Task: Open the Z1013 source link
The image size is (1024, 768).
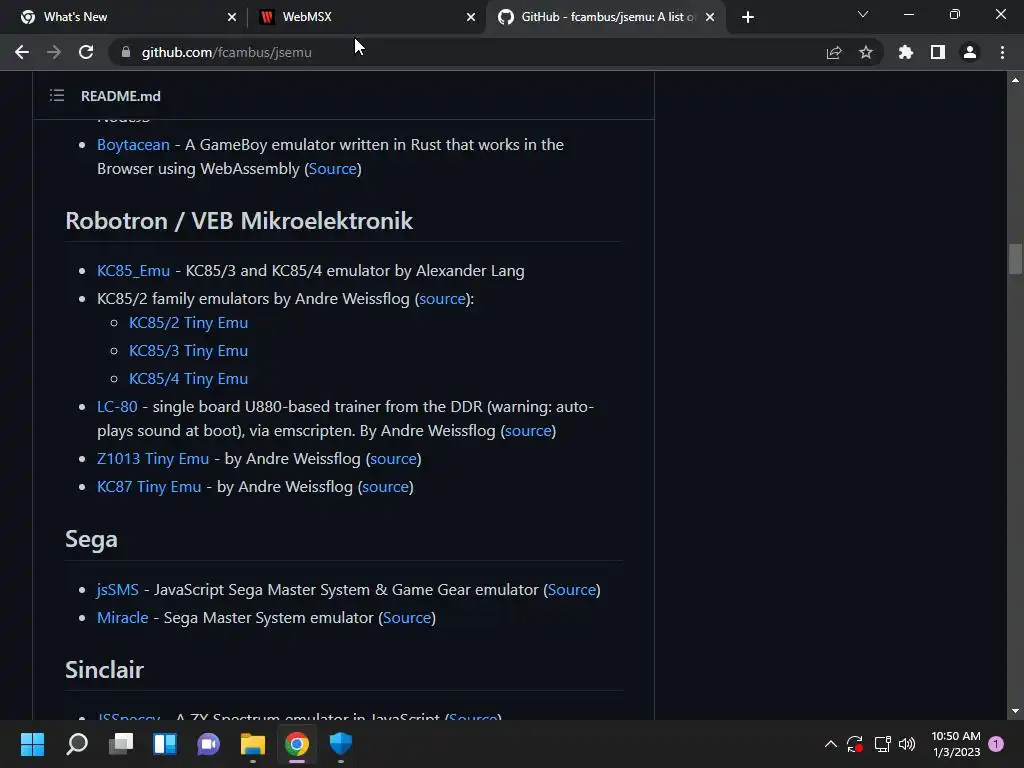Action: pos(393,458)
